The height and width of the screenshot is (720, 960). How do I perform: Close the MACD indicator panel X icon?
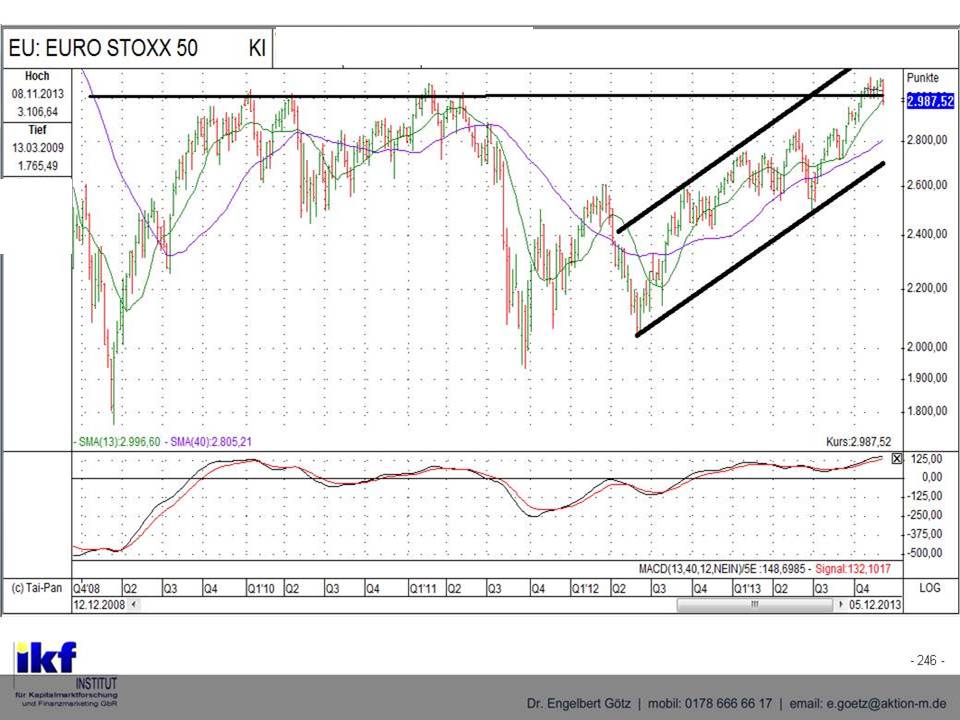(897, 458)
